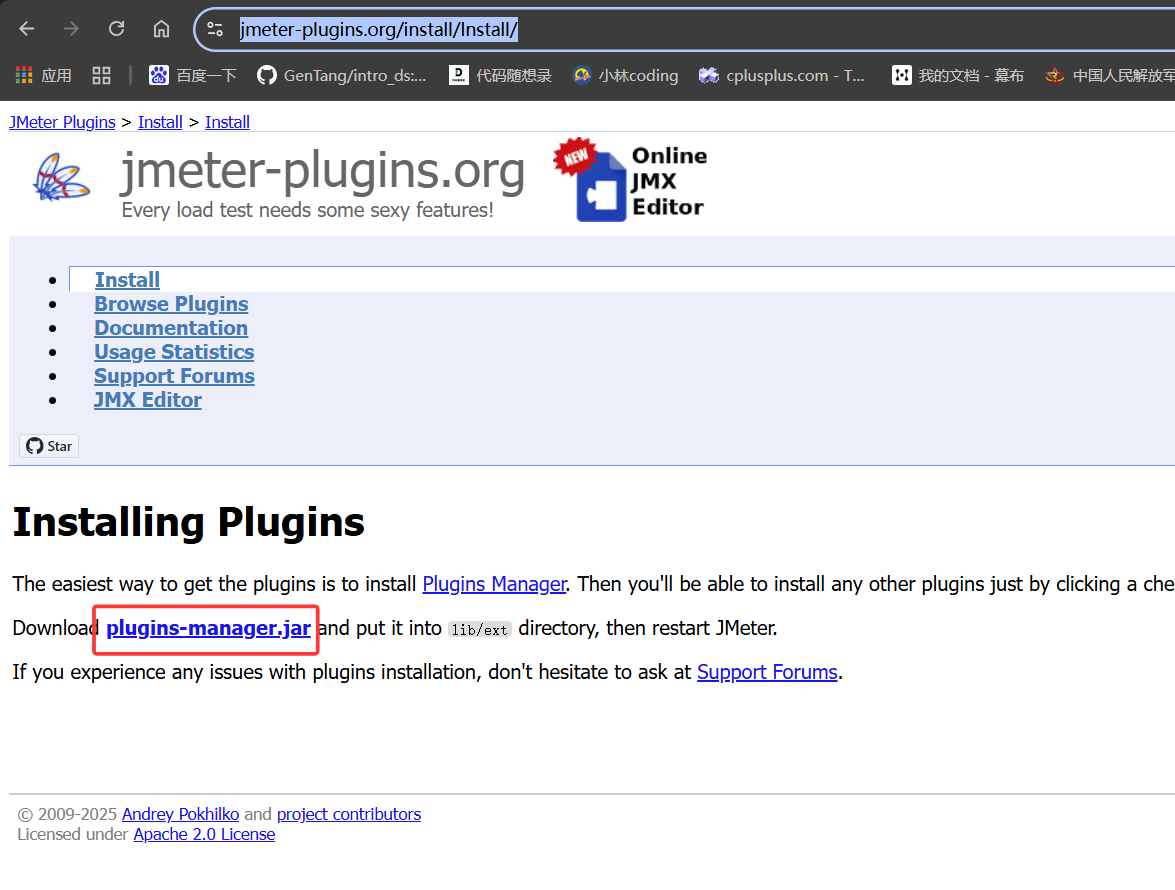Open the 百度一下 bookmark
Screen dimensions: 1175x890
[193, 75]
